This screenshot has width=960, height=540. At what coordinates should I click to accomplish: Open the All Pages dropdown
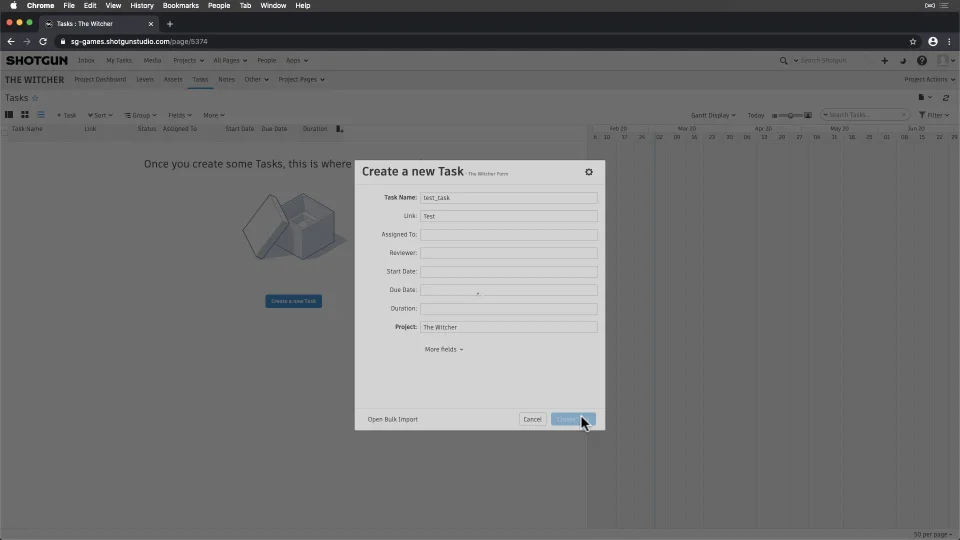point(230,61)
